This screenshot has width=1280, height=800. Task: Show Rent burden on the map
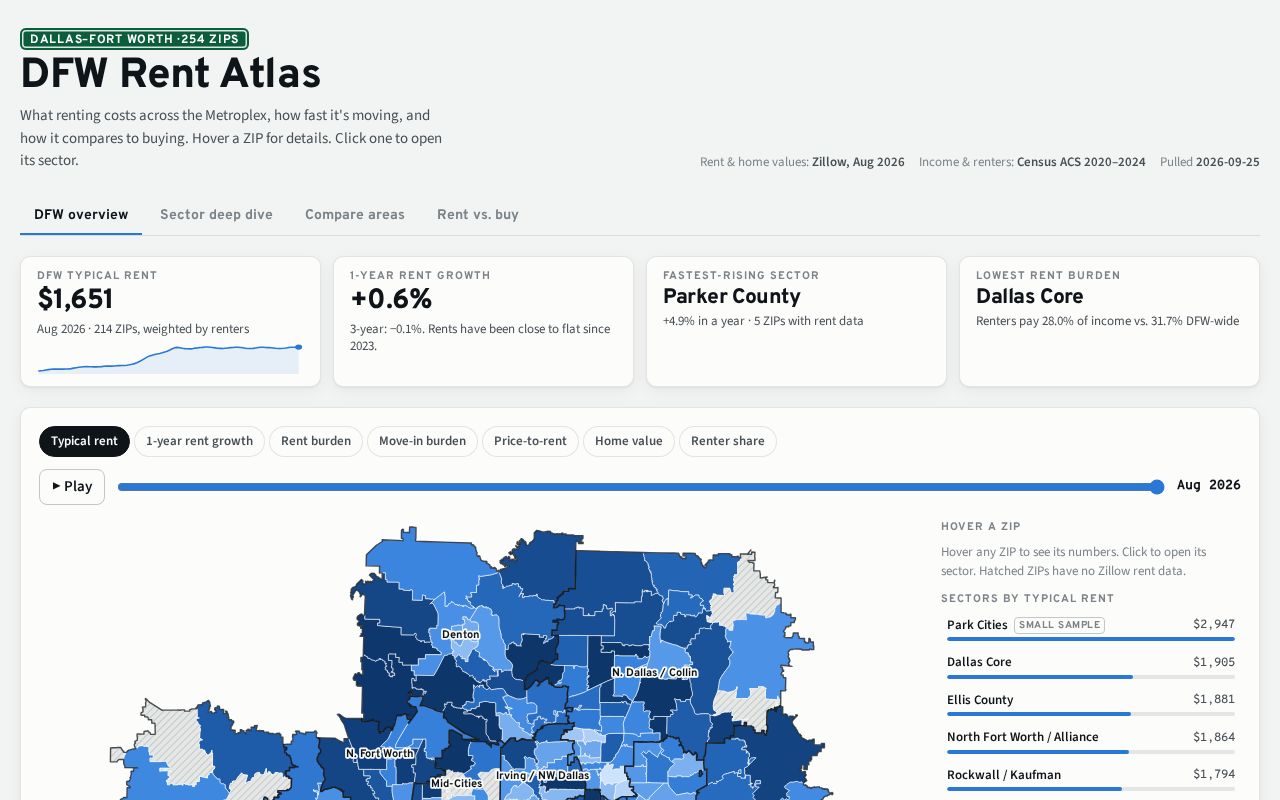point(316,441)
